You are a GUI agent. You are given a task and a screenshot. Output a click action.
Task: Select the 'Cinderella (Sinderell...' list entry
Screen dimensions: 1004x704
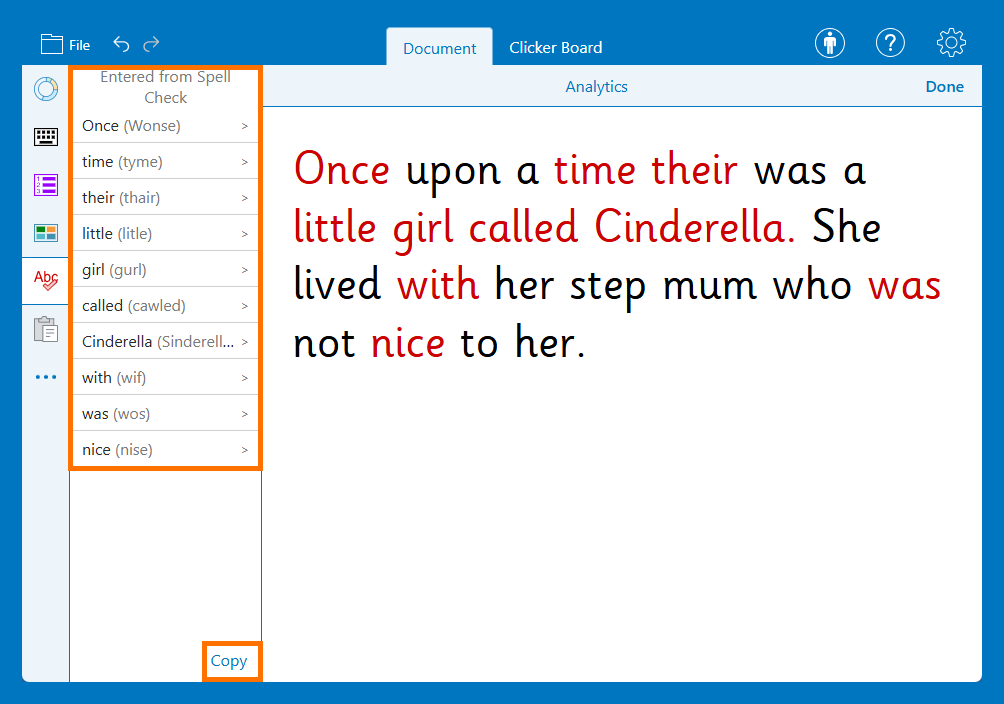(165, 341)
